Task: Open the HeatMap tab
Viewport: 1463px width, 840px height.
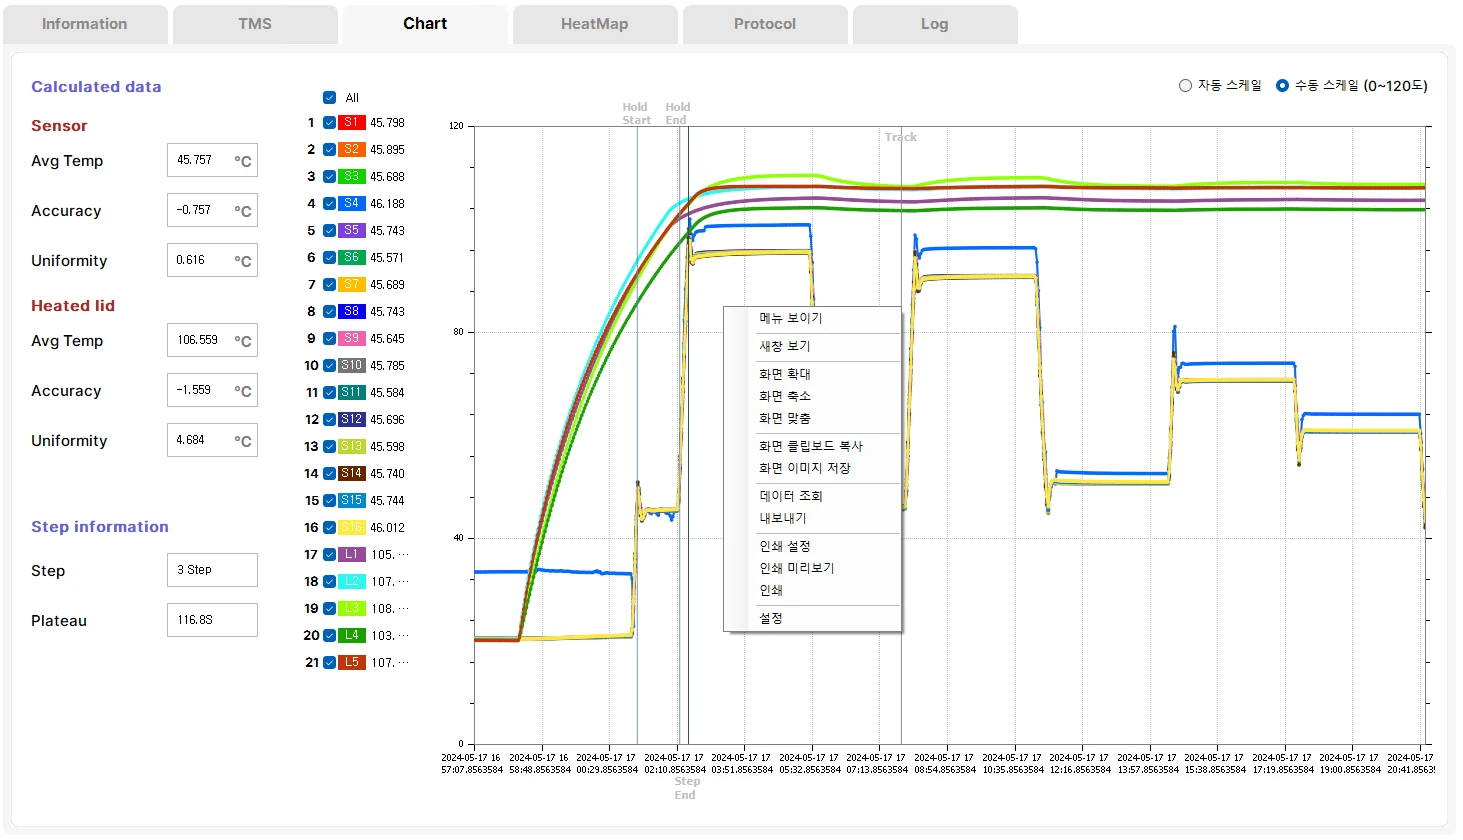Action: (595, 24)
